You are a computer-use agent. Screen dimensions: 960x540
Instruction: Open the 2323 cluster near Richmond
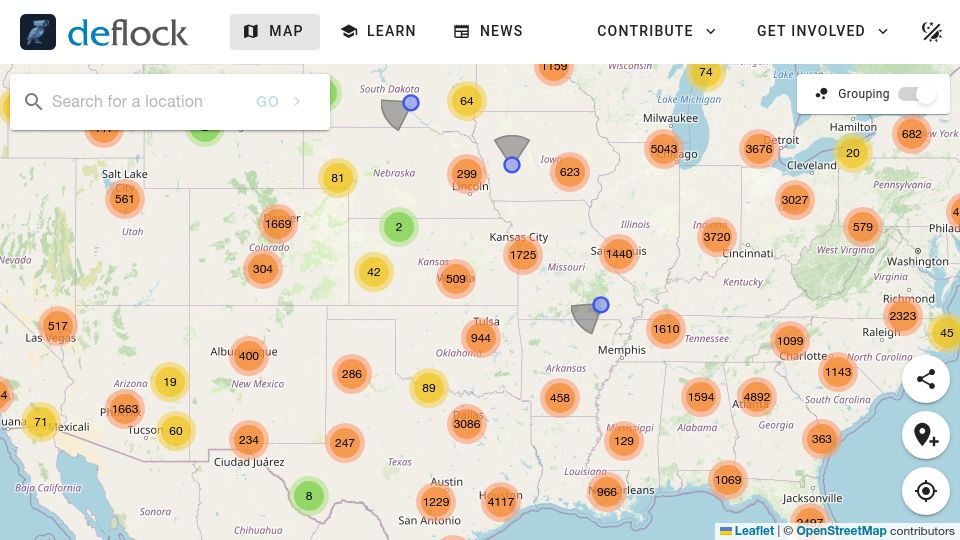902,316
